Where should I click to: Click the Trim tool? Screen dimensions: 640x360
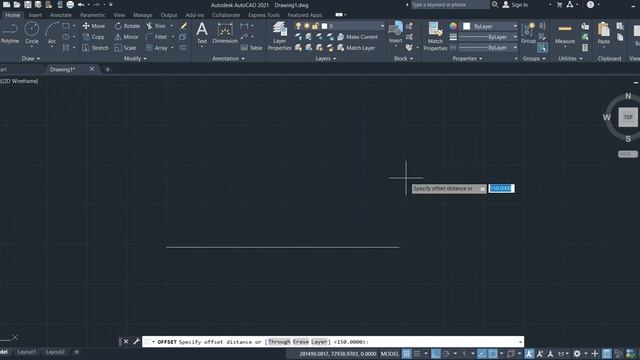click(156, 26)
